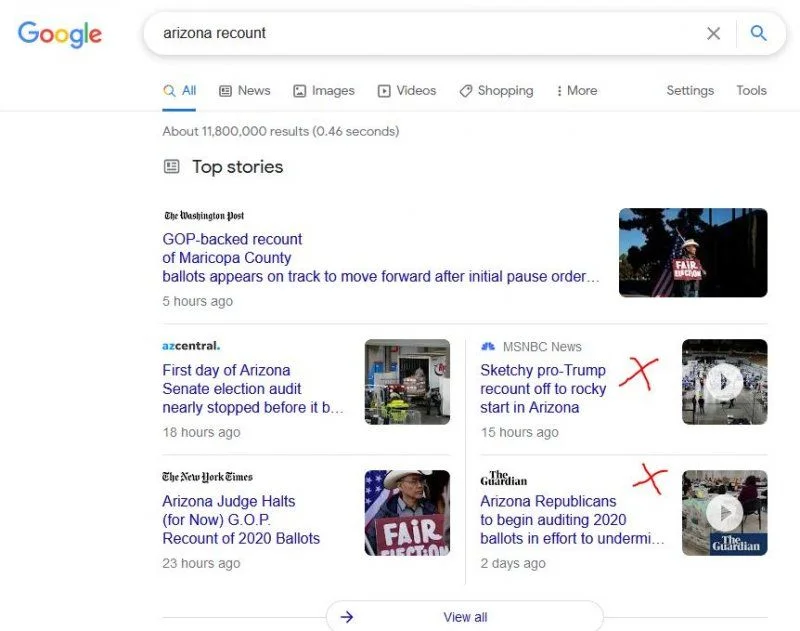Open the Washington Post story thumbnail
This screenshot has height=631, width=800.
point(693,253)
